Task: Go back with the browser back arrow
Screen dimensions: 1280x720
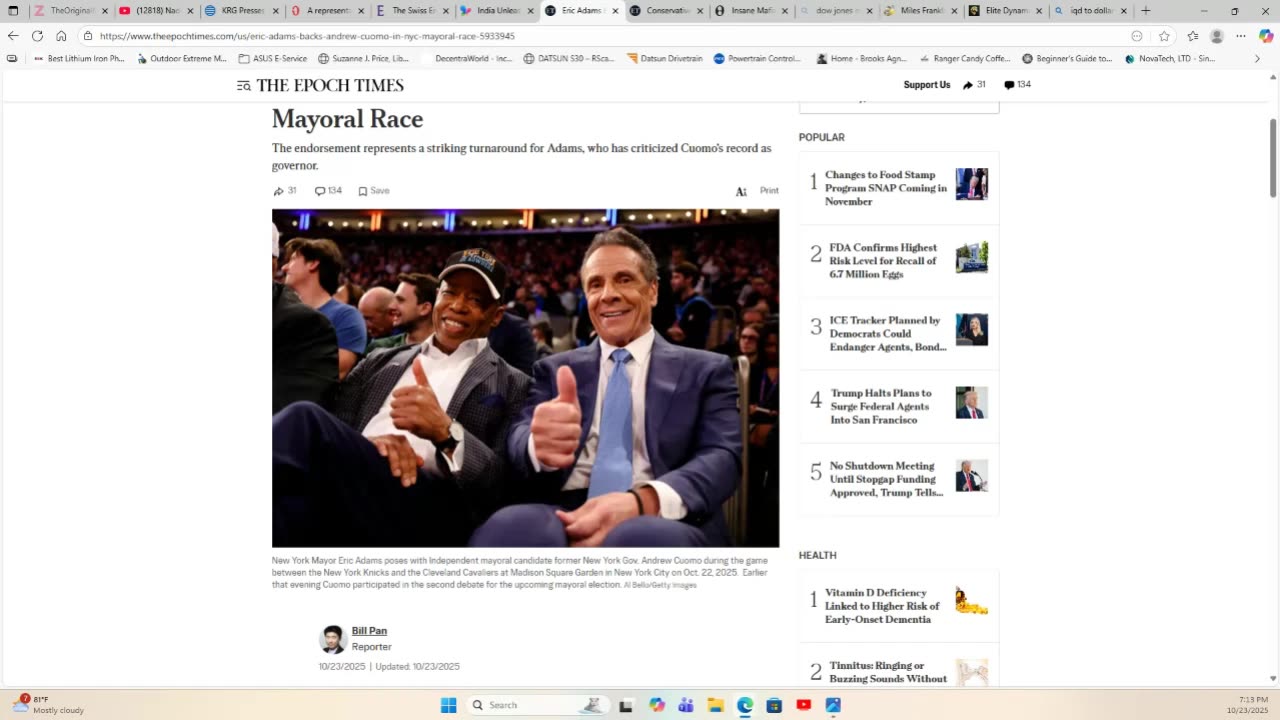Action: coord(13,36)
